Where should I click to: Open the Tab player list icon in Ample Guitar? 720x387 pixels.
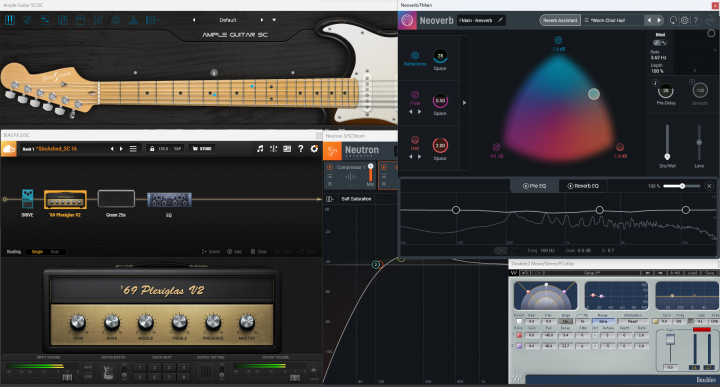(x=45, y=20)
